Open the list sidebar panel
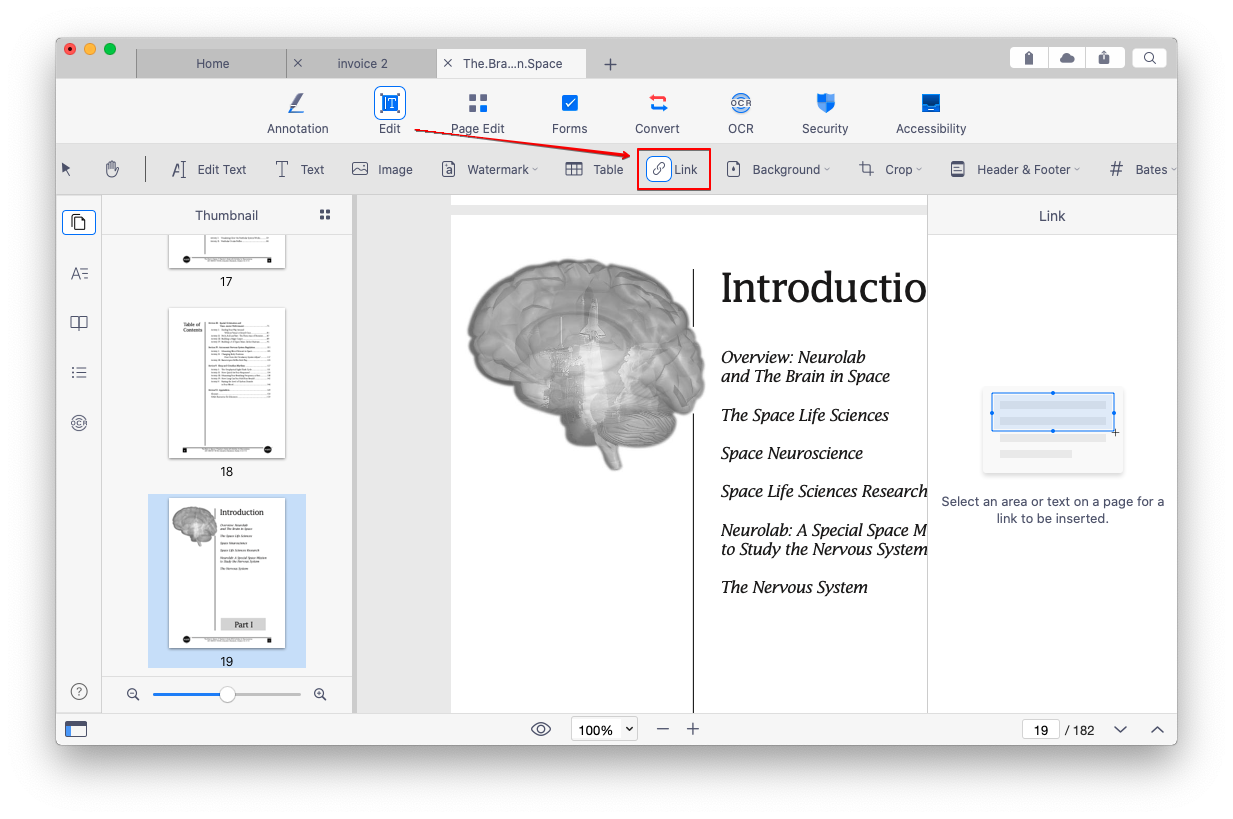 pos(79,373)
